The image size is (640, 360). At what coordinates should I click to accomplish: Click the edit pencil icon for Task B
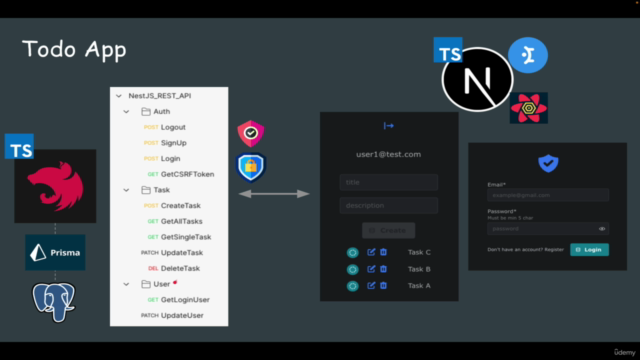371,269
